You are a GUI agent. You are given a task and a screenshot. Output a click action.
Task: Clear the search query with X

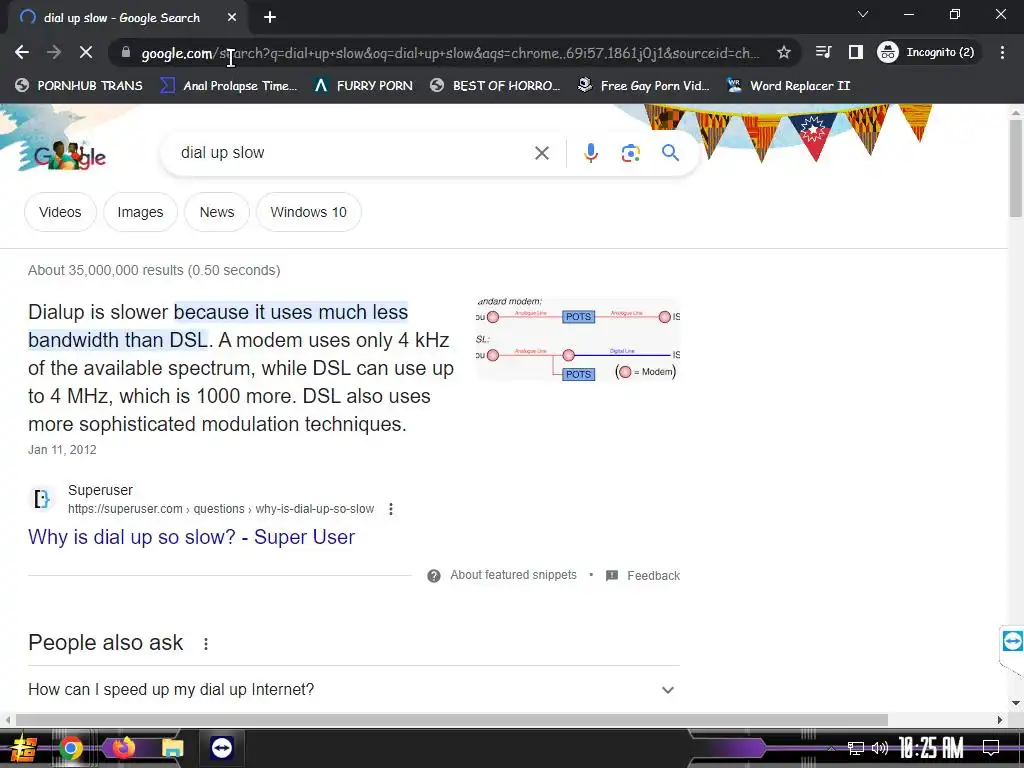pyautogui.click(x=541, y=153)
